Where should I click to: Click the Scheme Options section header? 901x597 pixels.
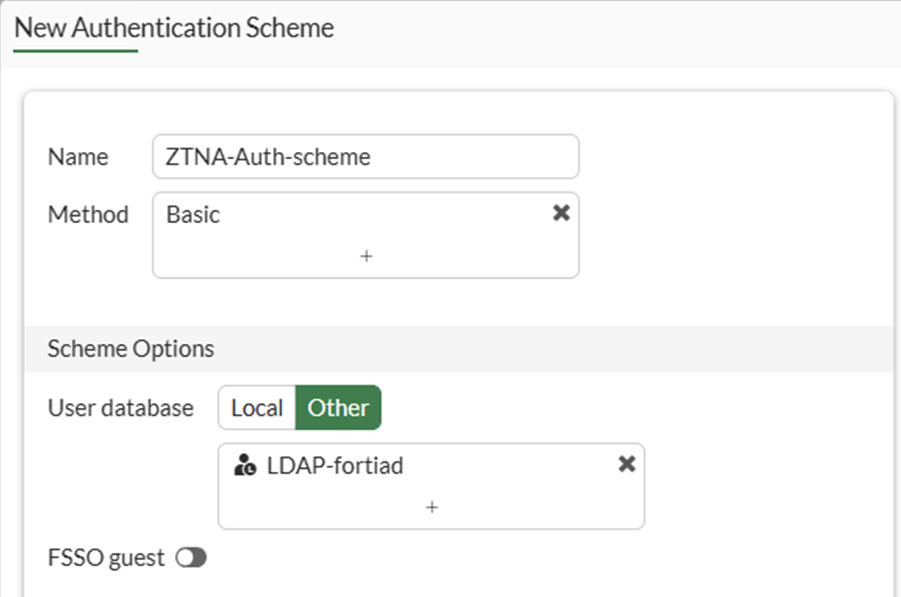pyautogui.click(x=131, y=349)
